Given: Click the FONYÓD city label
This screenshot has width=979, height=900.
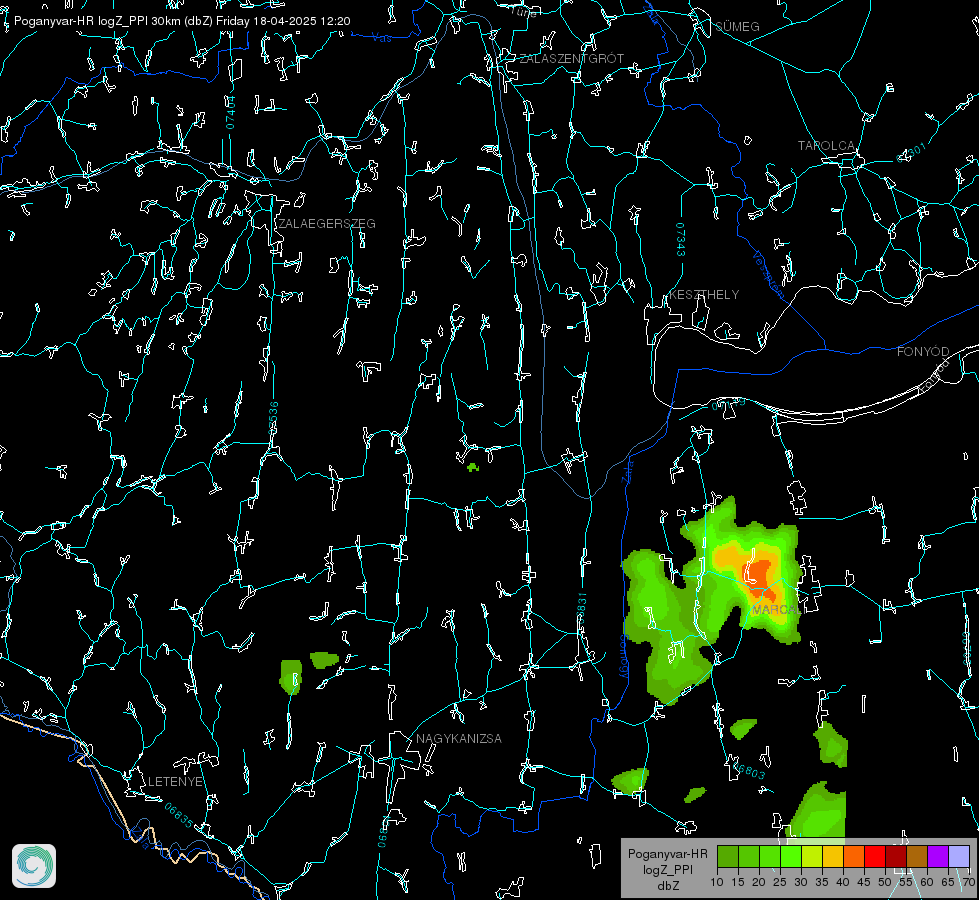Looking at the screenshot, I should point(923,352).
